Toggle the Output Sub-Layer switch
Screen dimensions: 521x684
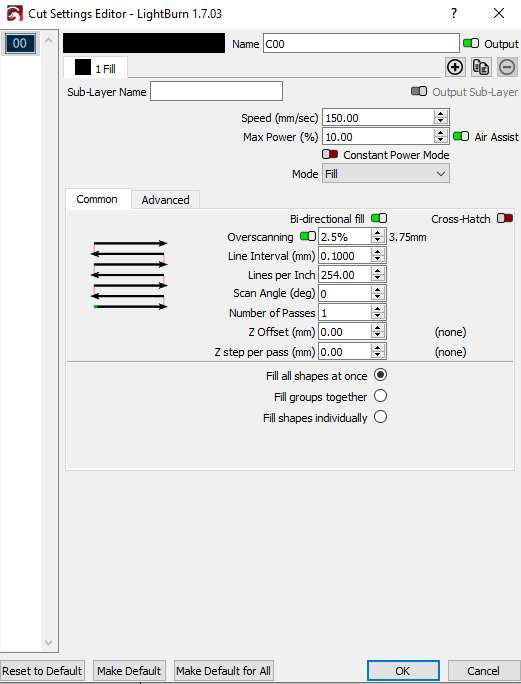(x=419, y=91)
